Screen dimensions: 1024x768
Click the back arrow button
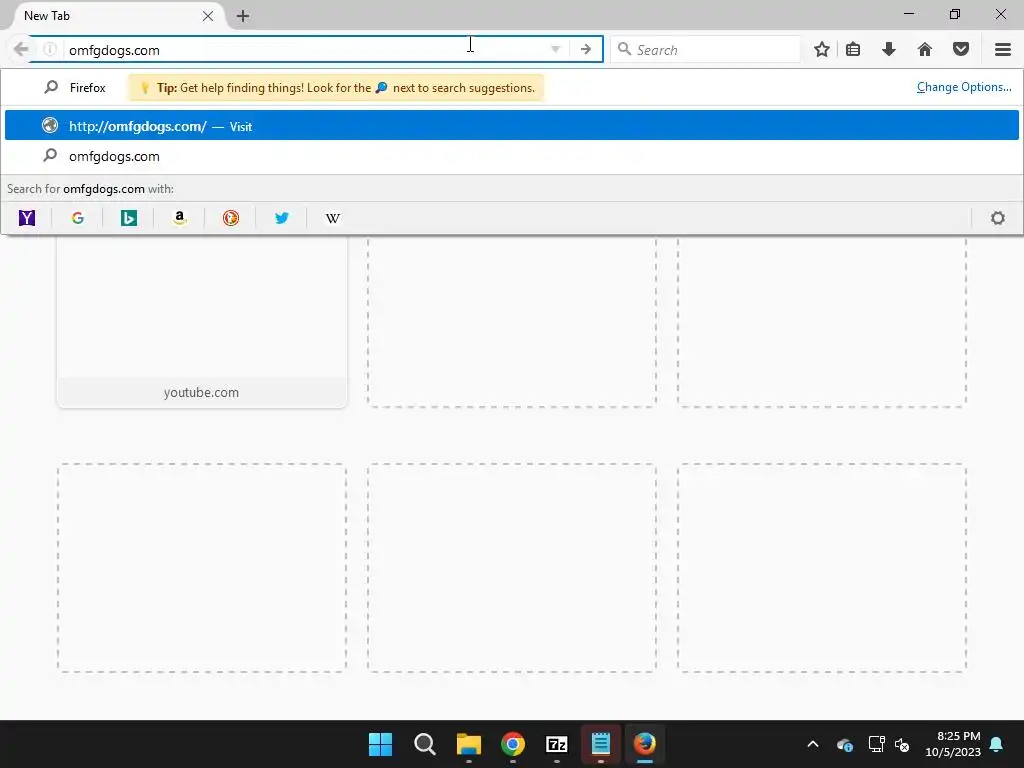pyautogui.click(x=21, y=50)
